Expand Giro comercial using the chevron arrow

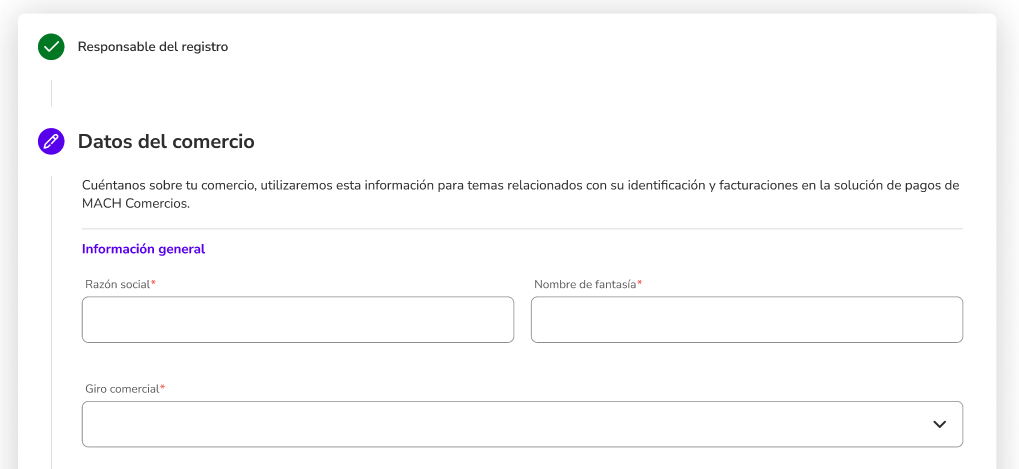point(939,424)
